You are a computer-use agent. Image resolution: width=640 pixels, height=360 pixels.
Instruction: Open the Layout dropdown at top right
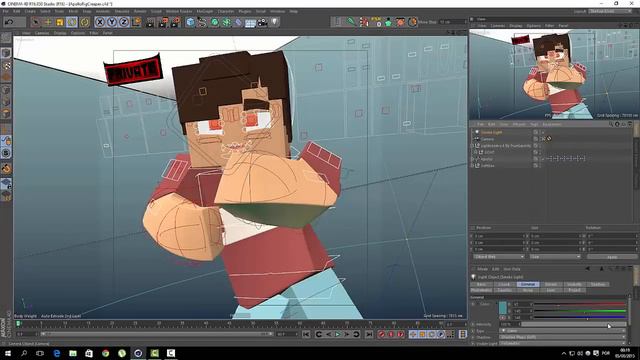(x=610, y=11)
